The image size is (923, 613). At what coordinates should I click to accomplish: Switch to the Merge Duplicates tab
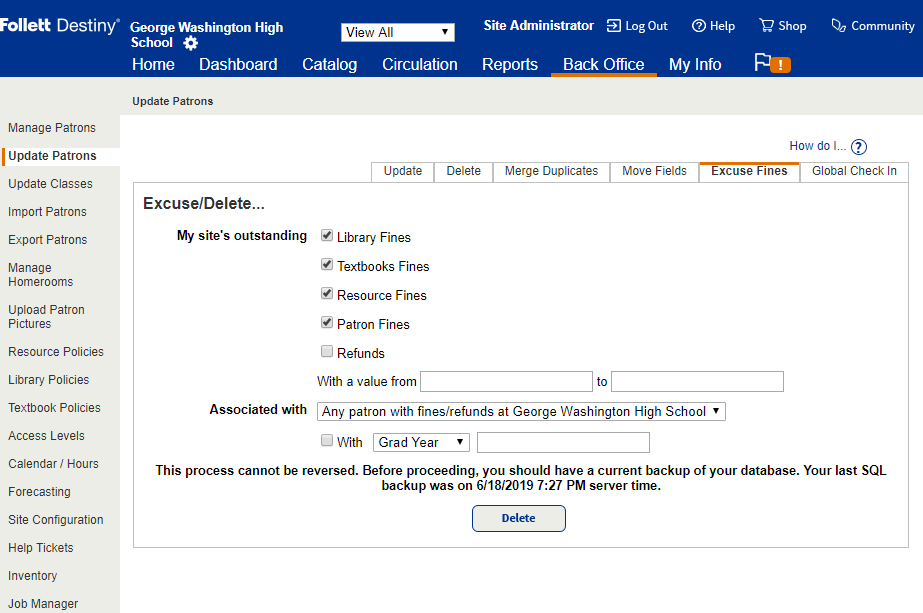tap(551, 171)
